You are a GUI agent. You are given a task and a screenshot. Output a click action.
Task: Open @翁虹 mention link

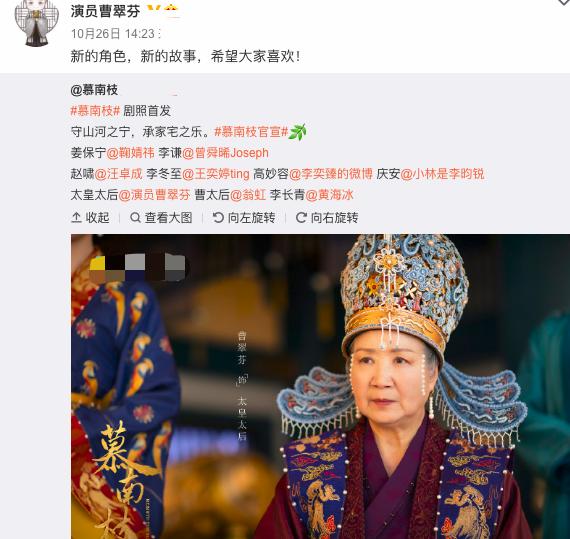tap(248, 195)
